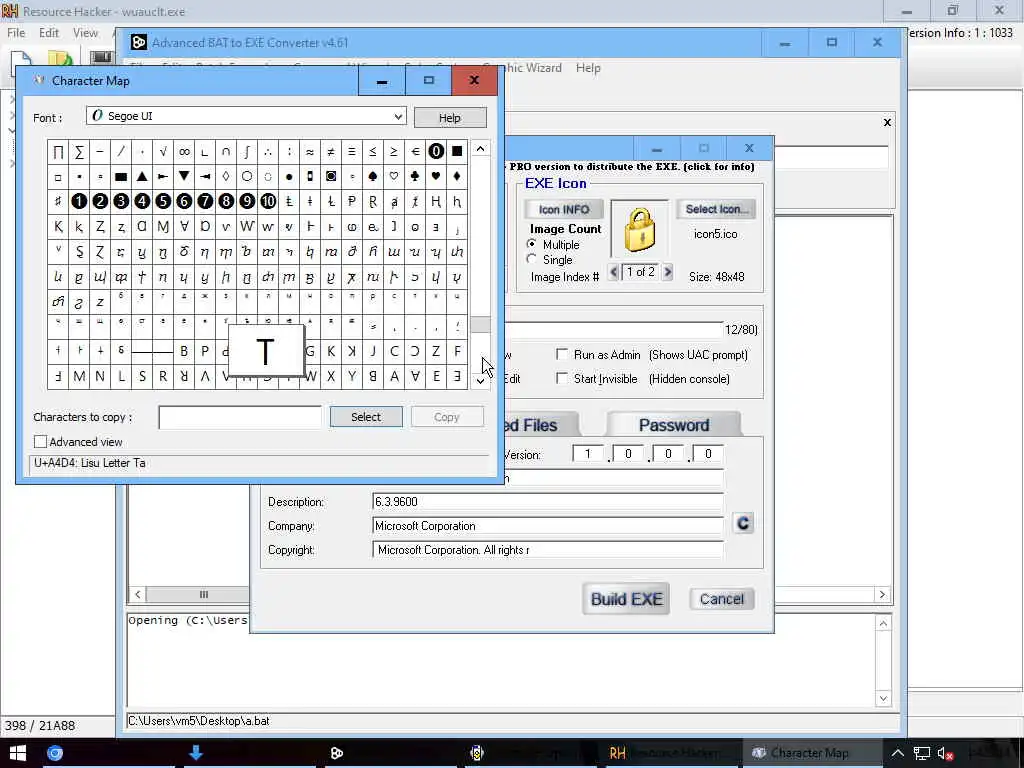Click the Cancel button
This screenshot has width=1024, height=768.
point(722,599)
